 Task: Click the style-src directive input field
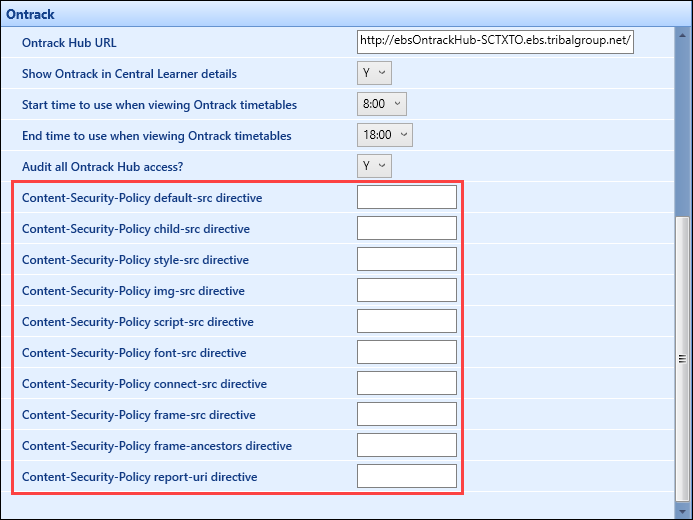(407, 259)
